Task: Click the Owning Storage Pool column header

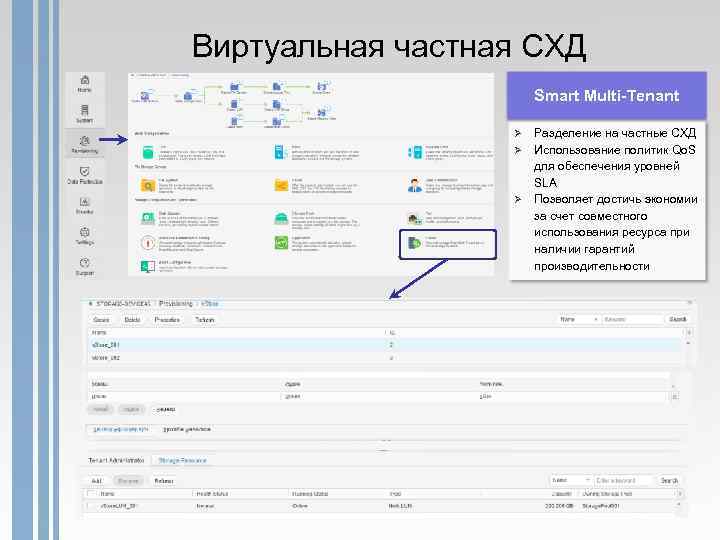Action: 608,494
